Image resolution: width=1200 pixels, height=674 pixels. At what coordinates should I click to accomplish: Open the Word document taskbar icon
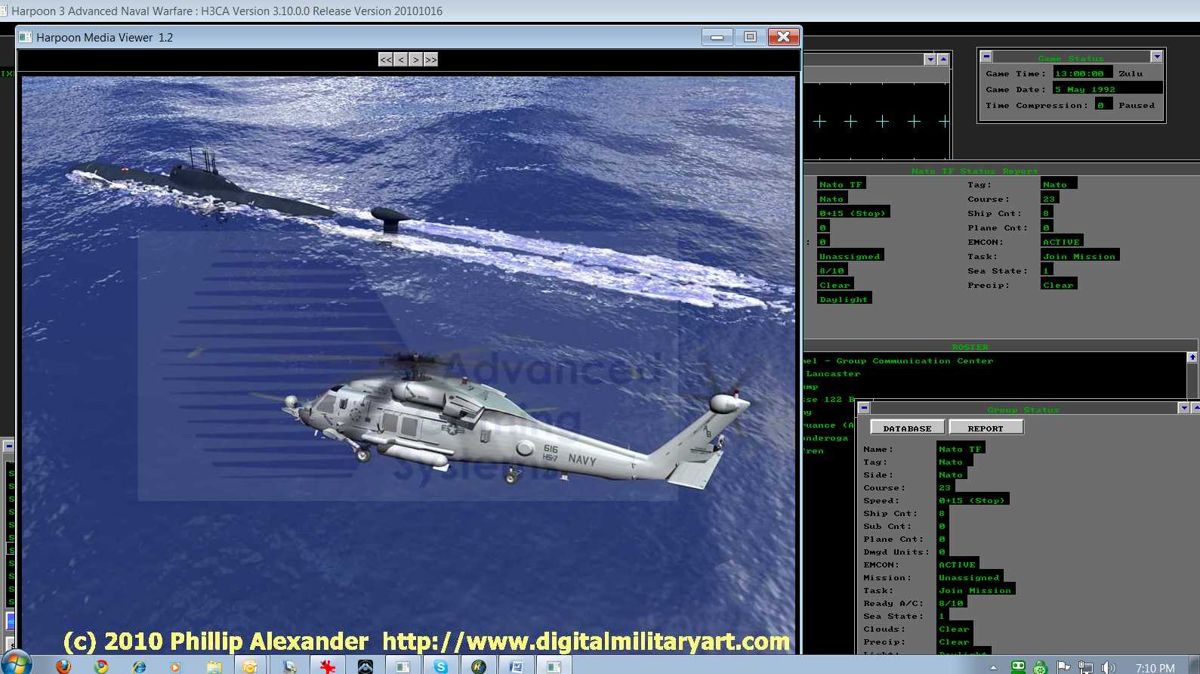click(517, 665)
